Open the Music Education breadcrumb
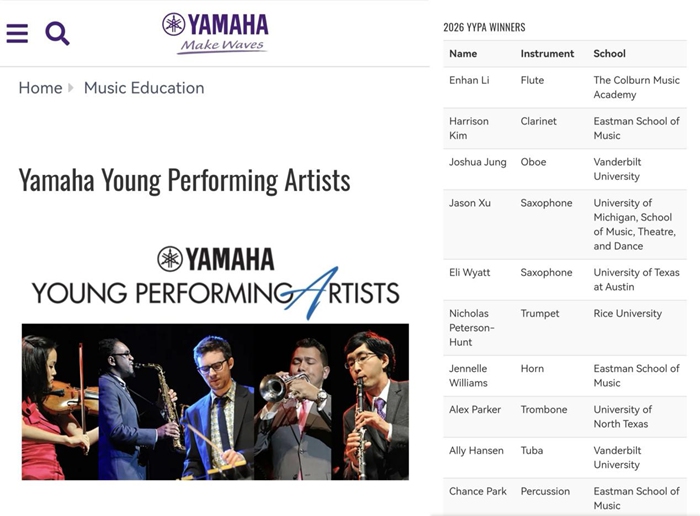Image resolution: width=700 pixels, height=516 pixels. click(144, 88)
